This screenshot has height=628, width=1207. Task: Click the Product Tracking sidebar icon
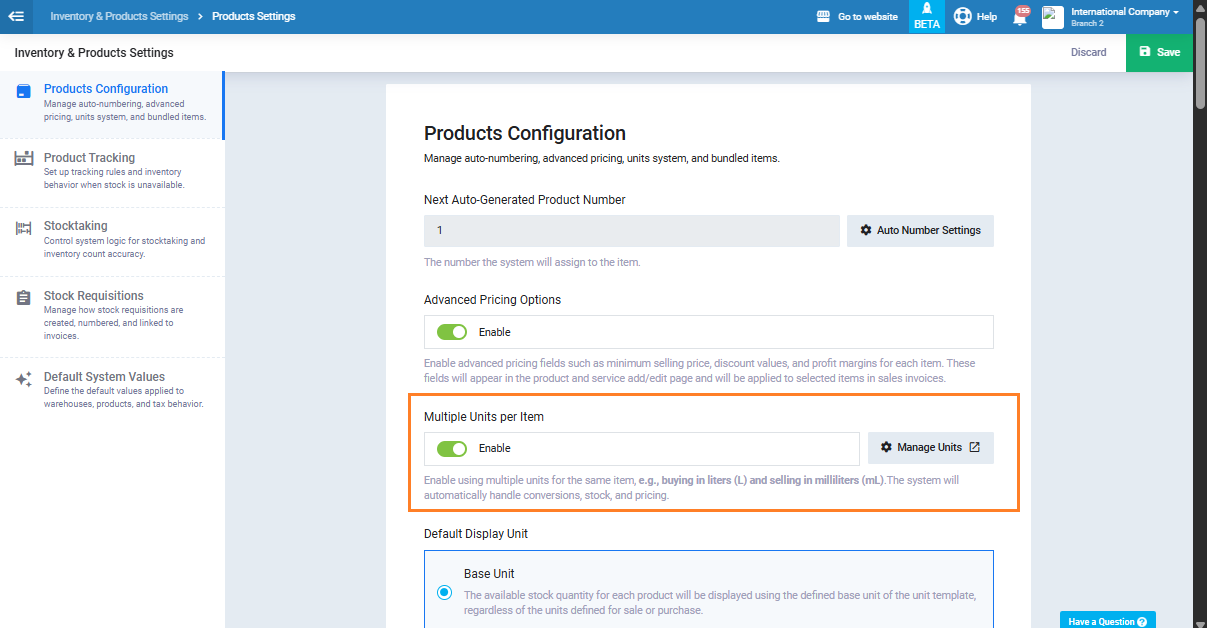click(24, 158)
